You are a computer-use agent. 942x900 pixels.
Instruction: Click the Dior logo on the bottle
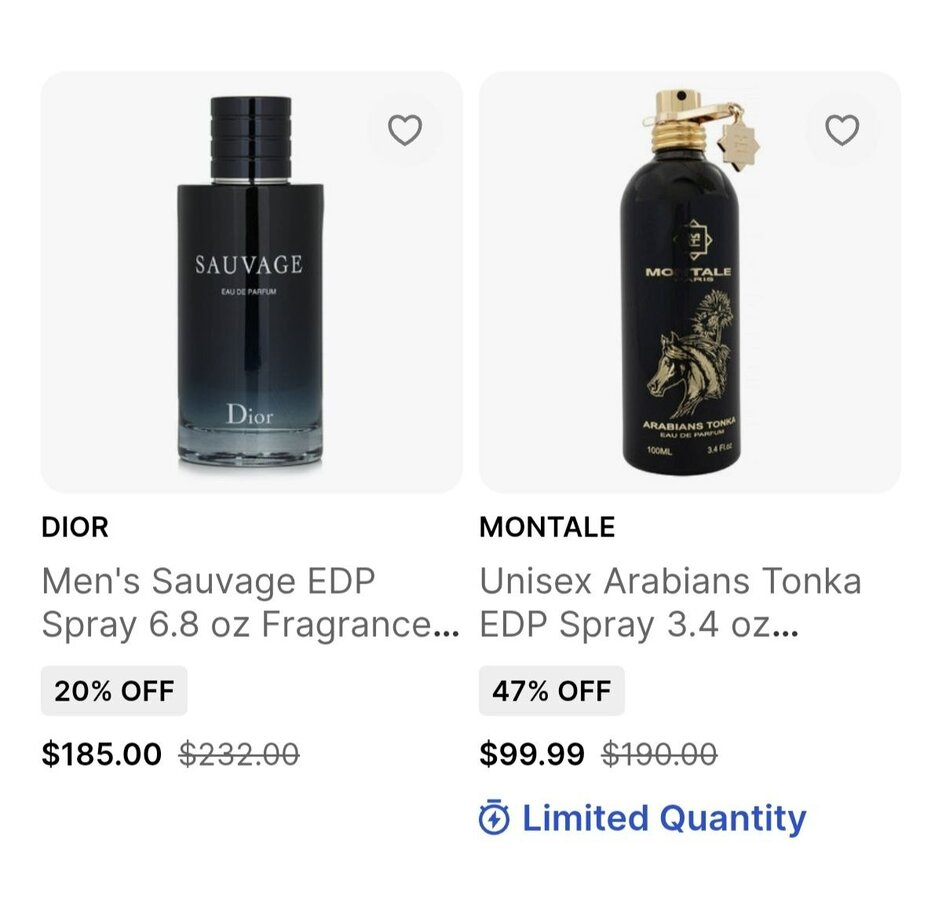click(x=249, y=414)
